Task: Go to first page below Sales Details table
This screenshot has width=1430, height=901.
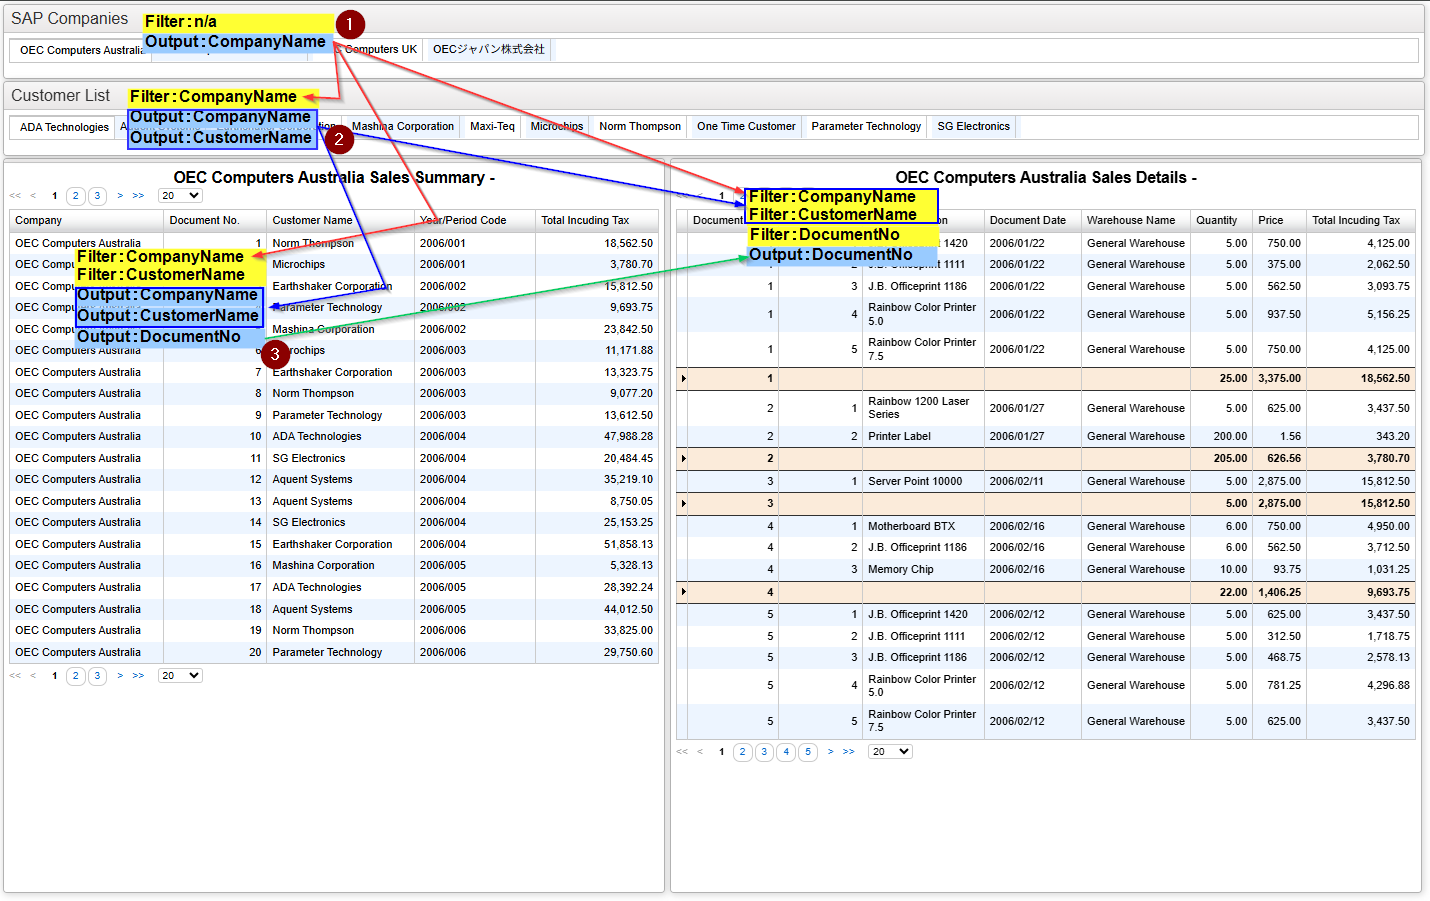Action: tap(682, 752)
